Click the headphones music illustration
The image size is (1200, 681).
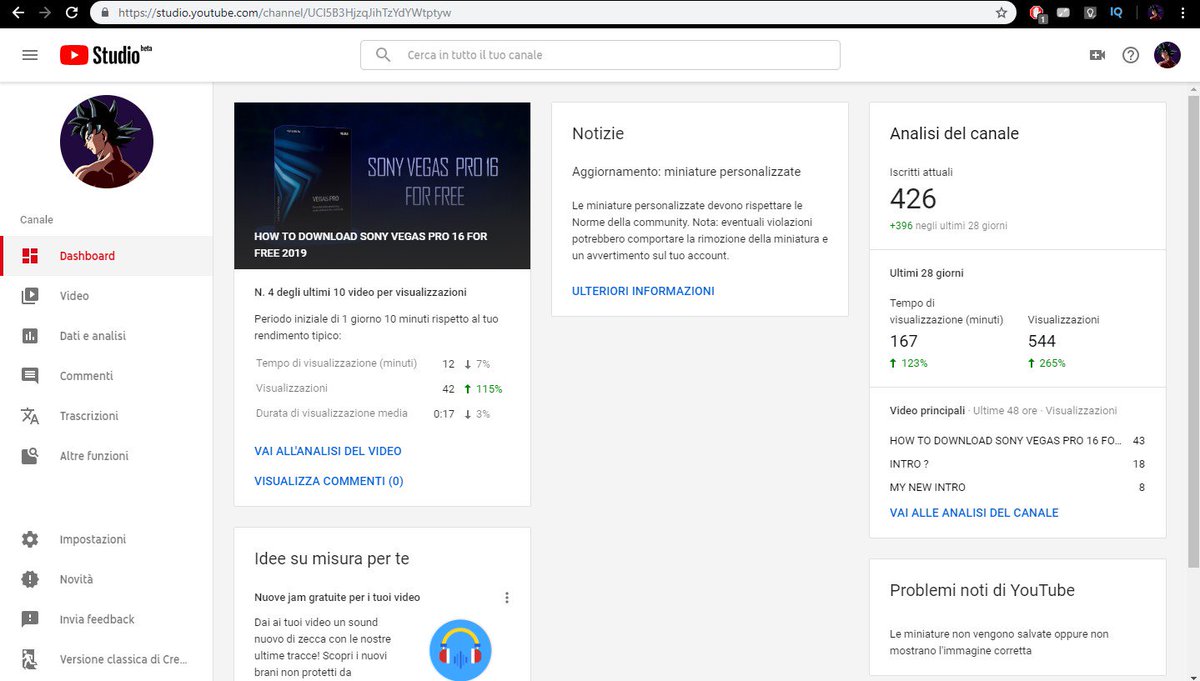point(460,650)
